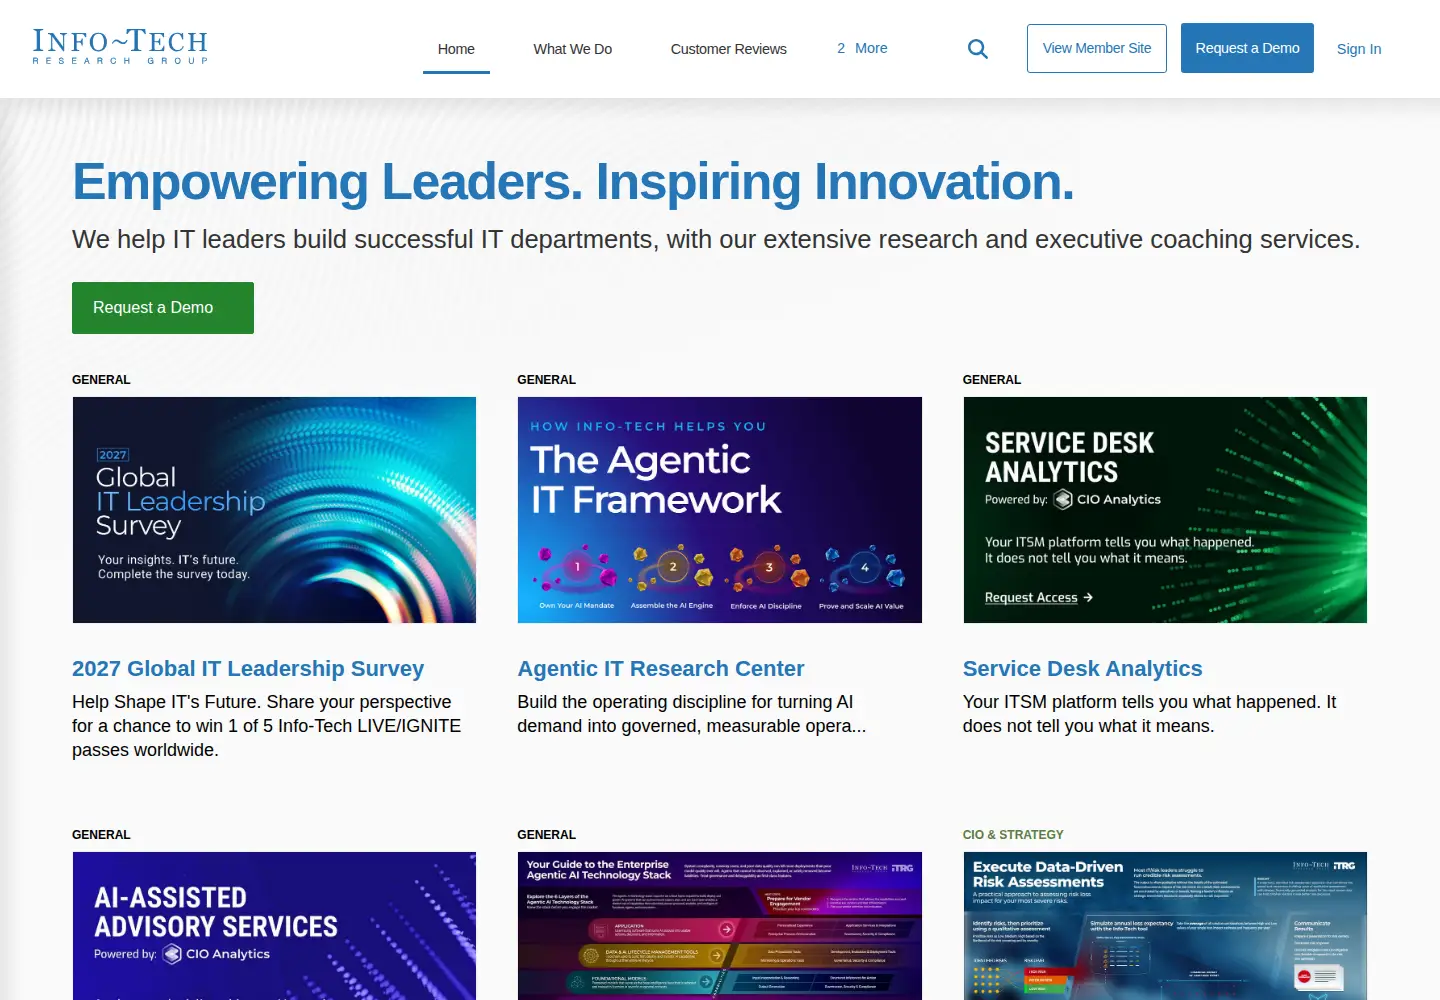Click the View Member Site button

(1097, 48)
